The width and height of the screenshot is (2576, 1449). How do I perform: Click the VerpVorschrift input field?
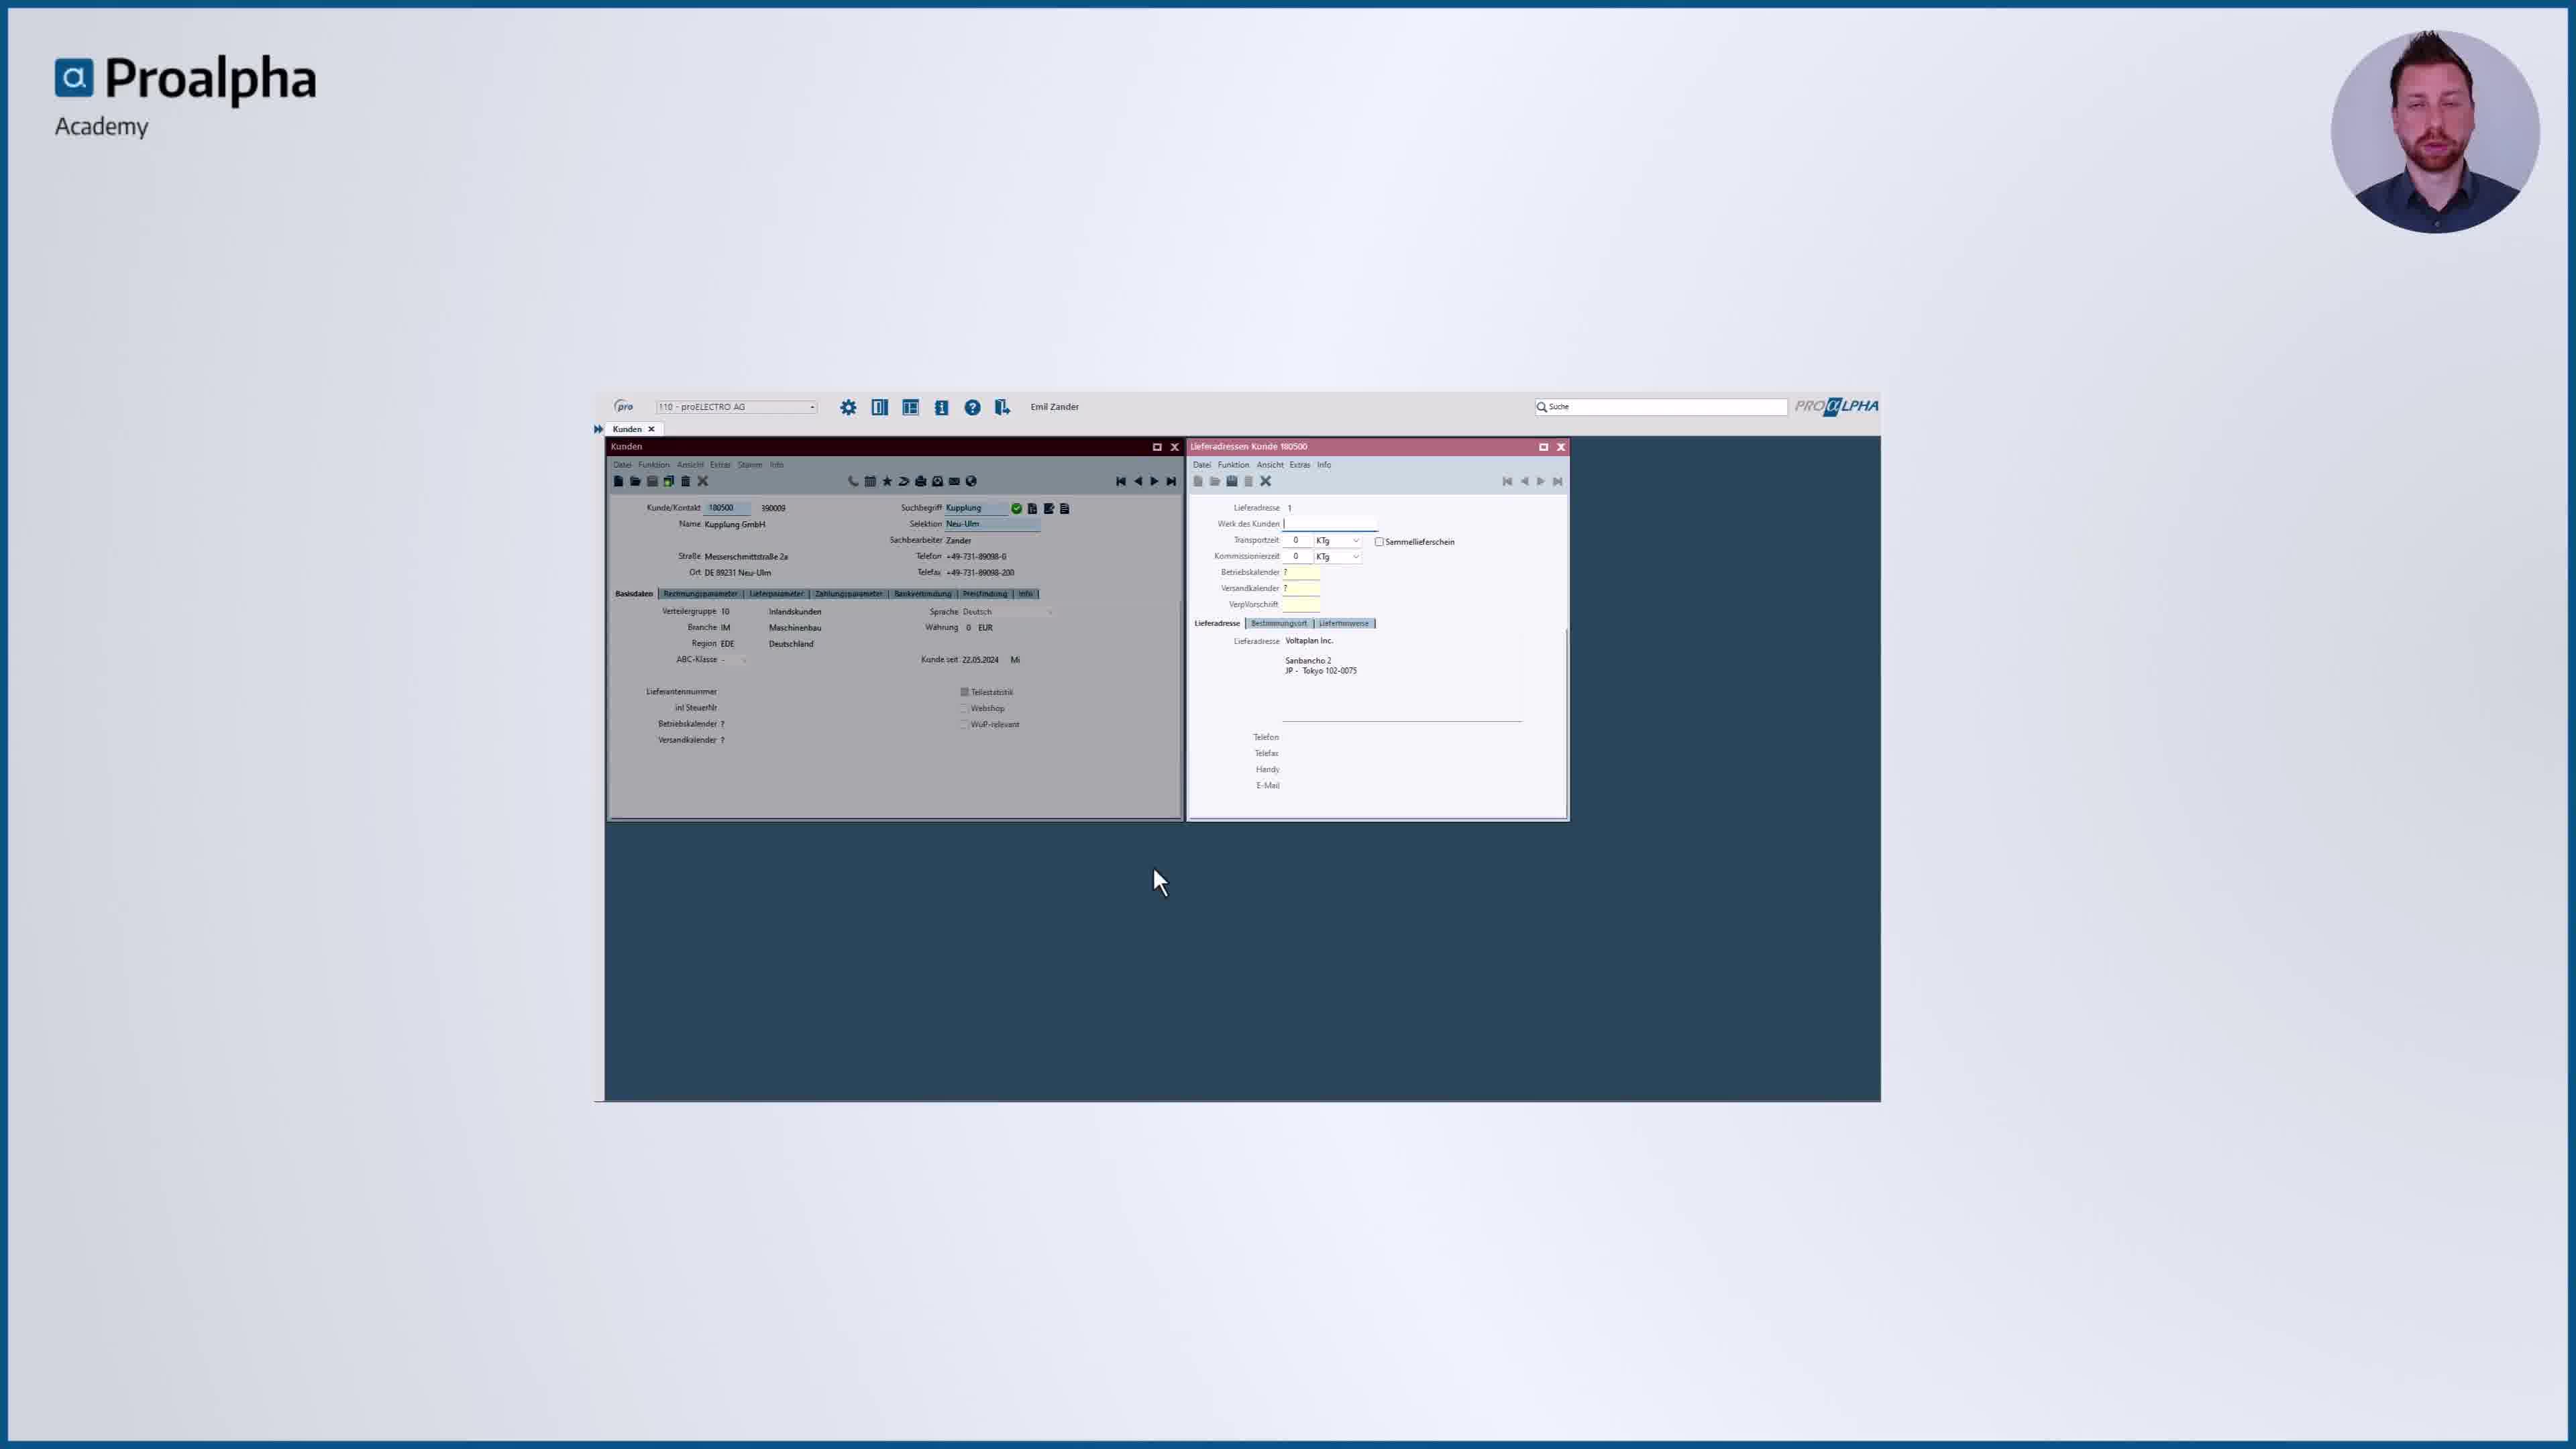(x=1301, y=604)
